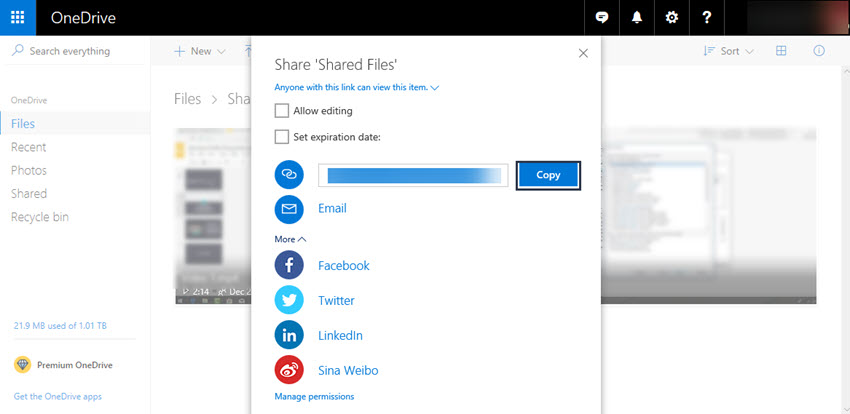Share to Twitter link
Image resolution: width=850 pixels, height=414 pixels.
336,300
